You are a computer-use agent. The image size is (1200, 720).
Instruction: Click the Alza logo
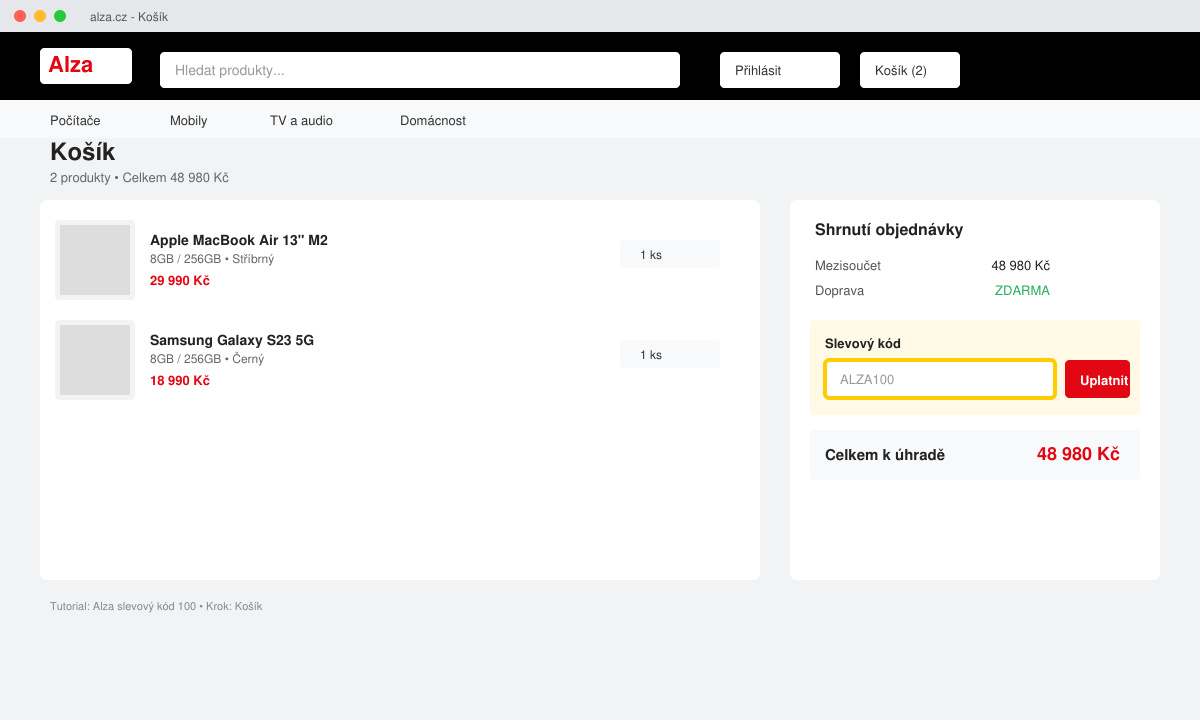point(86,66)
